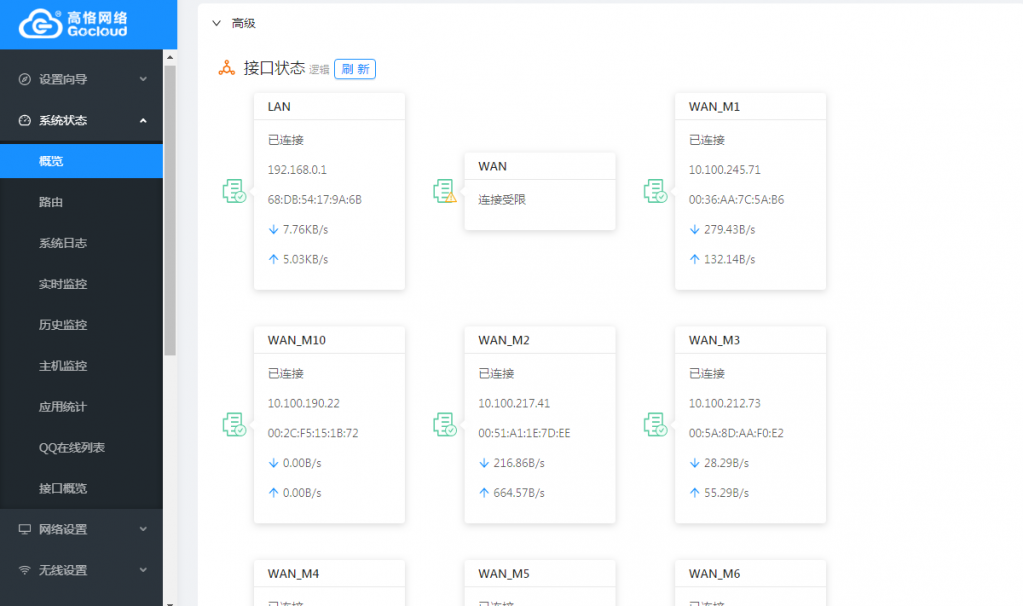Click the WAN_M5 card title

[x=504, y=574]
